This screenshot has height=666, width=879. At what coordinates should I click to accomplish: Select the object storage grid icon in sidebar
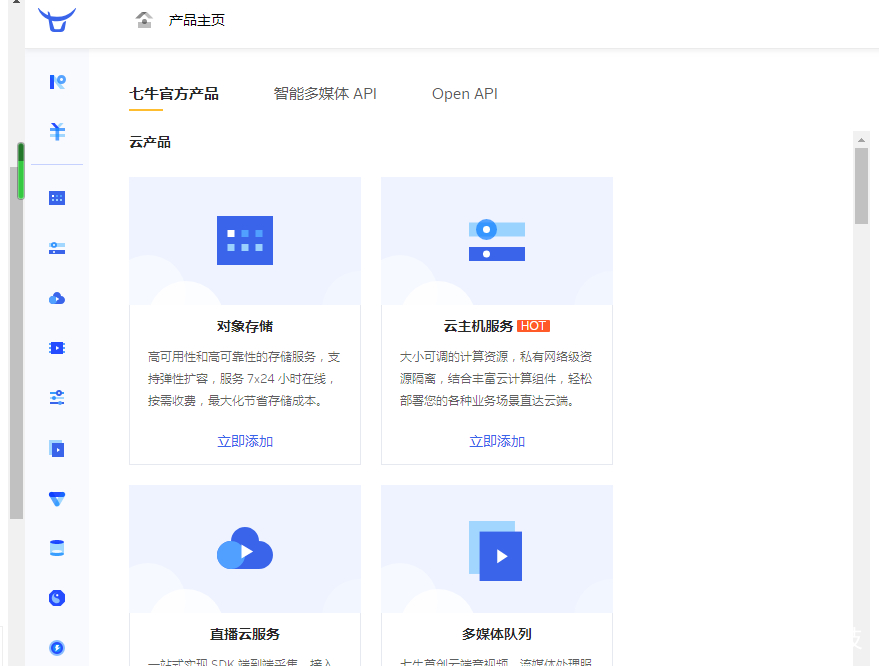point(57,198)
